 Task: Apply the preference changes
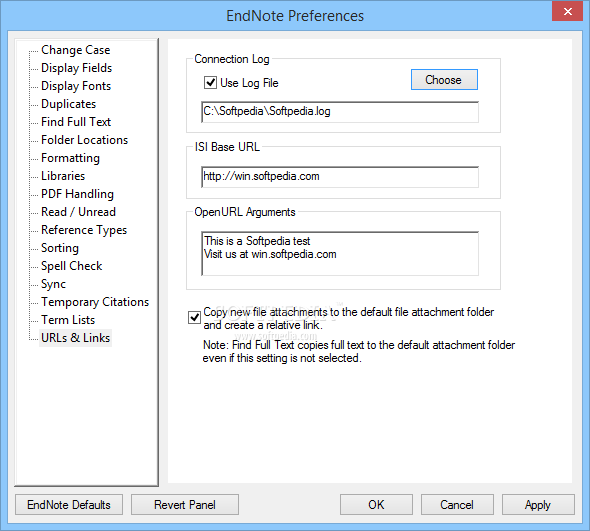tap(538, 505)
